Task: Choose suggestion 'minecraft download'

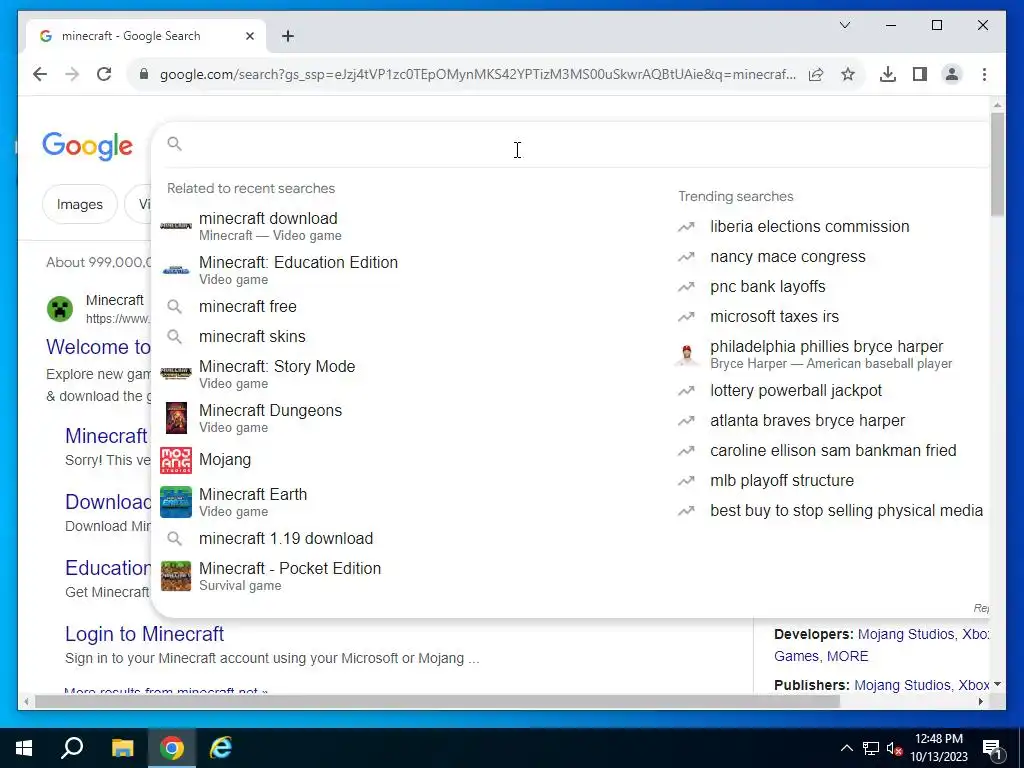Action: click(411, 226)
